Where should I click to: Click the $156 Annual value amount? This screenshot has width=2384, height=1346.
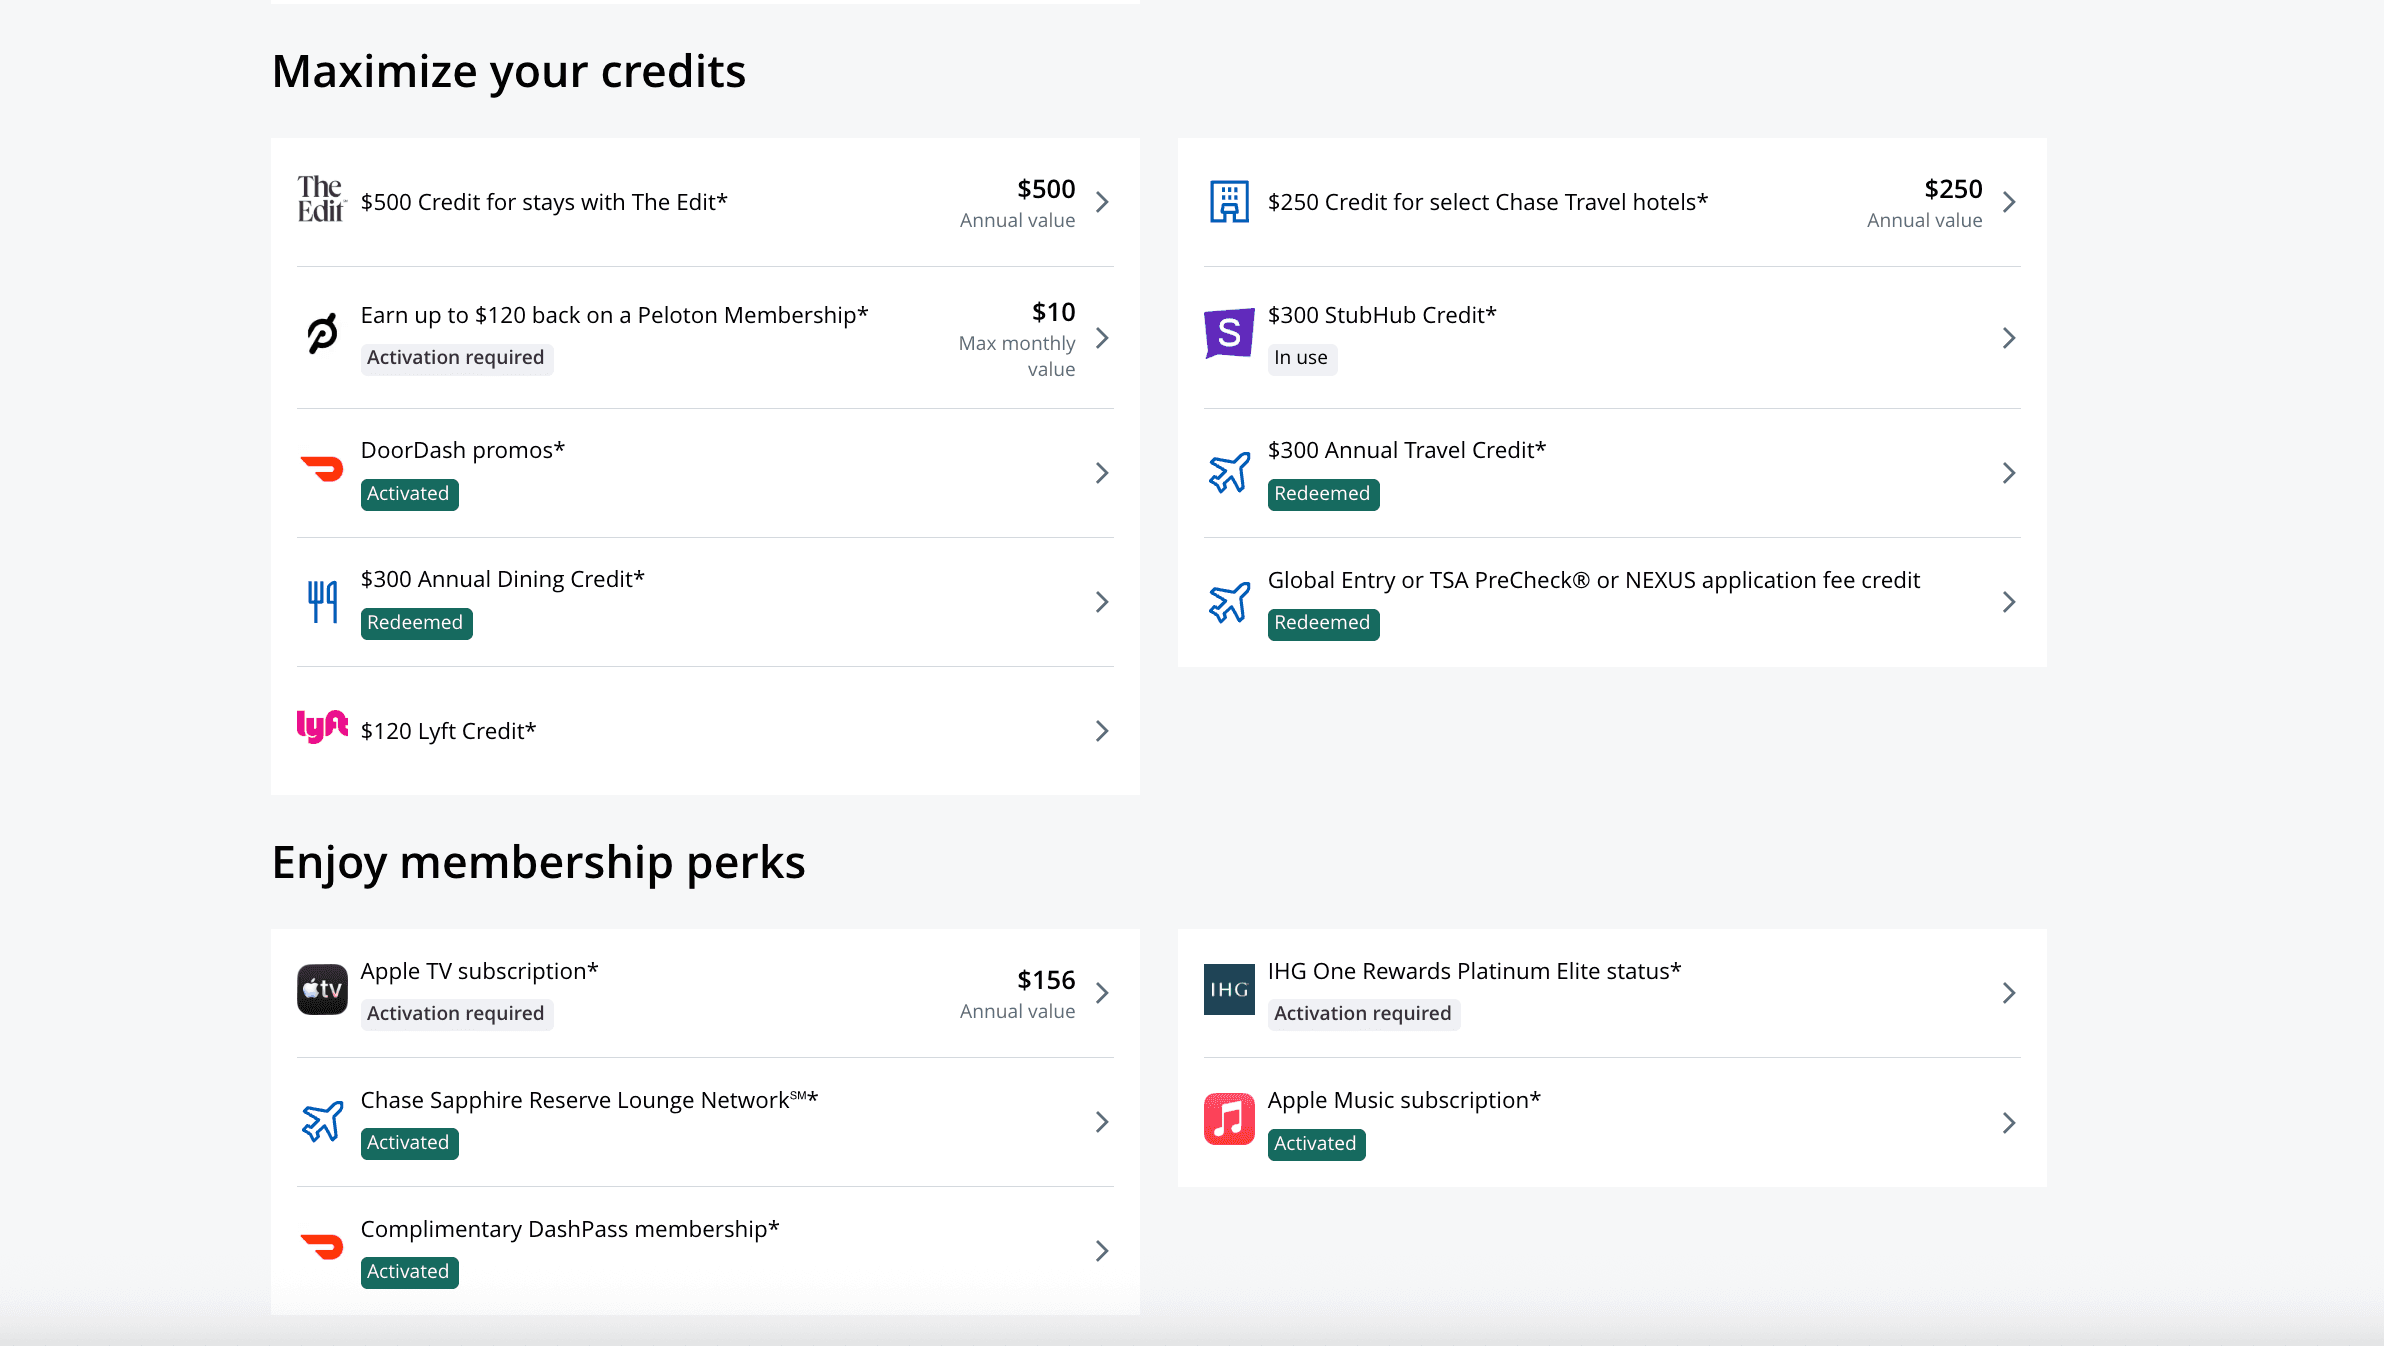click(1046, 980)
